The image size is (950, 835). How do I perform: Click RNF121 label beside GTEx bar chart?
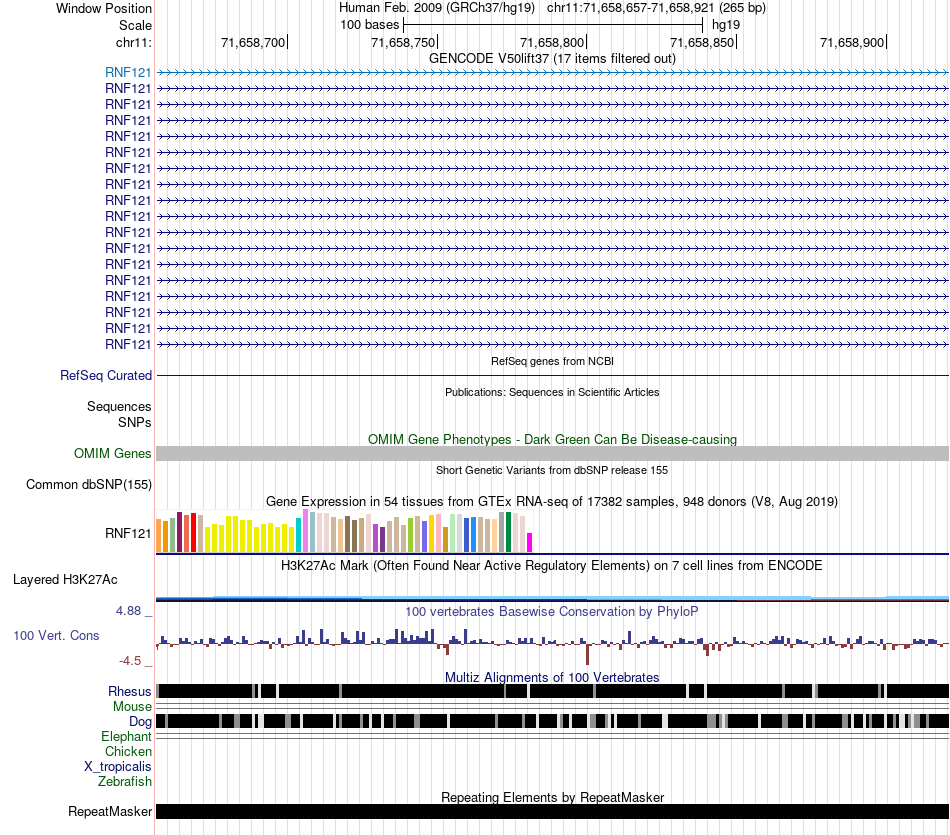128,533
